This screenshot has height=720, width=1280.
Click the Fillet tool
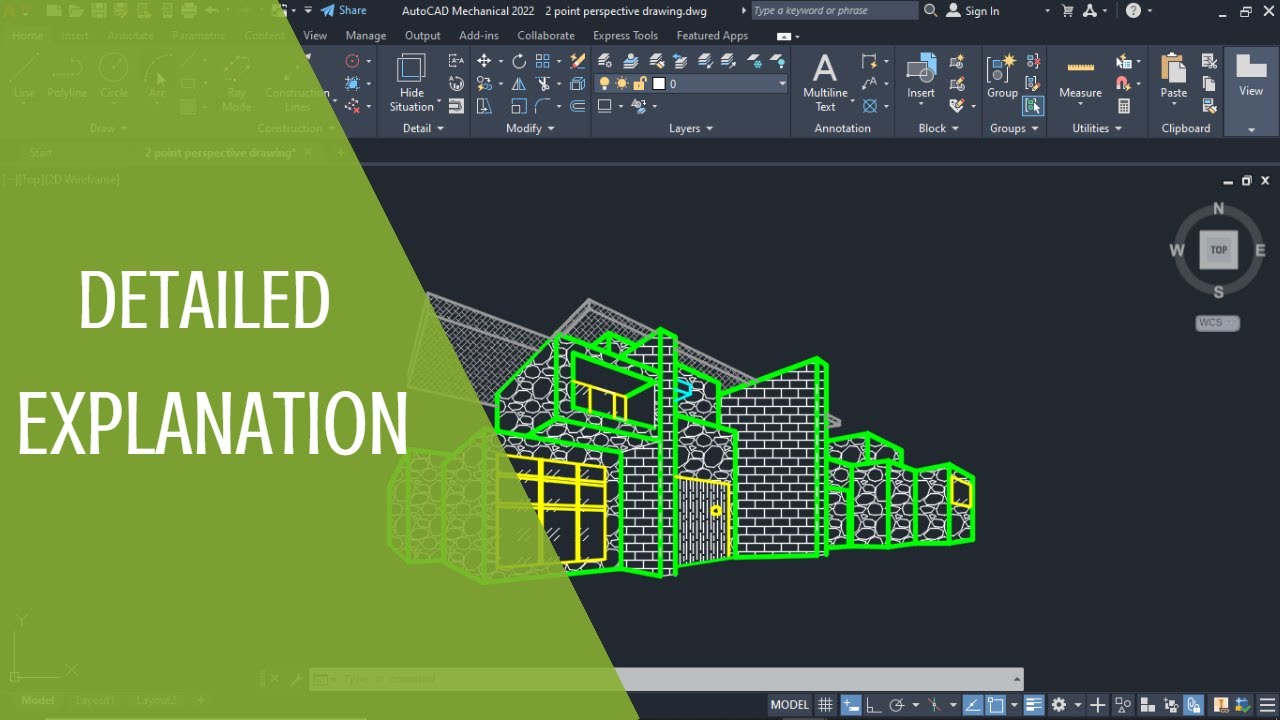543,106
